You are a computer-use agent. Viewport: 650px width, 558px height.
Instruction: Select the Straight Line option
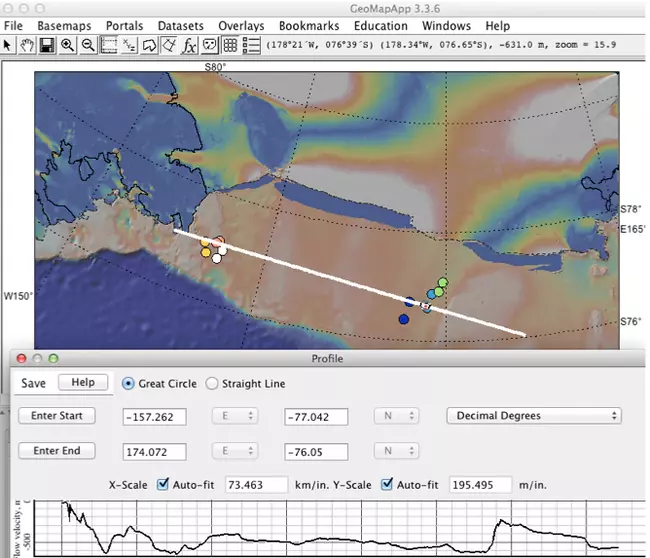pyautogui.click(x=212, y=383)
